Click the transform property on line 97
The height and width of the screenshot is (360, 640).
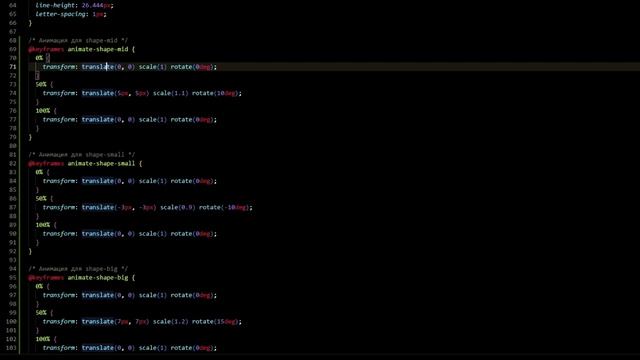pyautogui.click(x=59, y=295)
